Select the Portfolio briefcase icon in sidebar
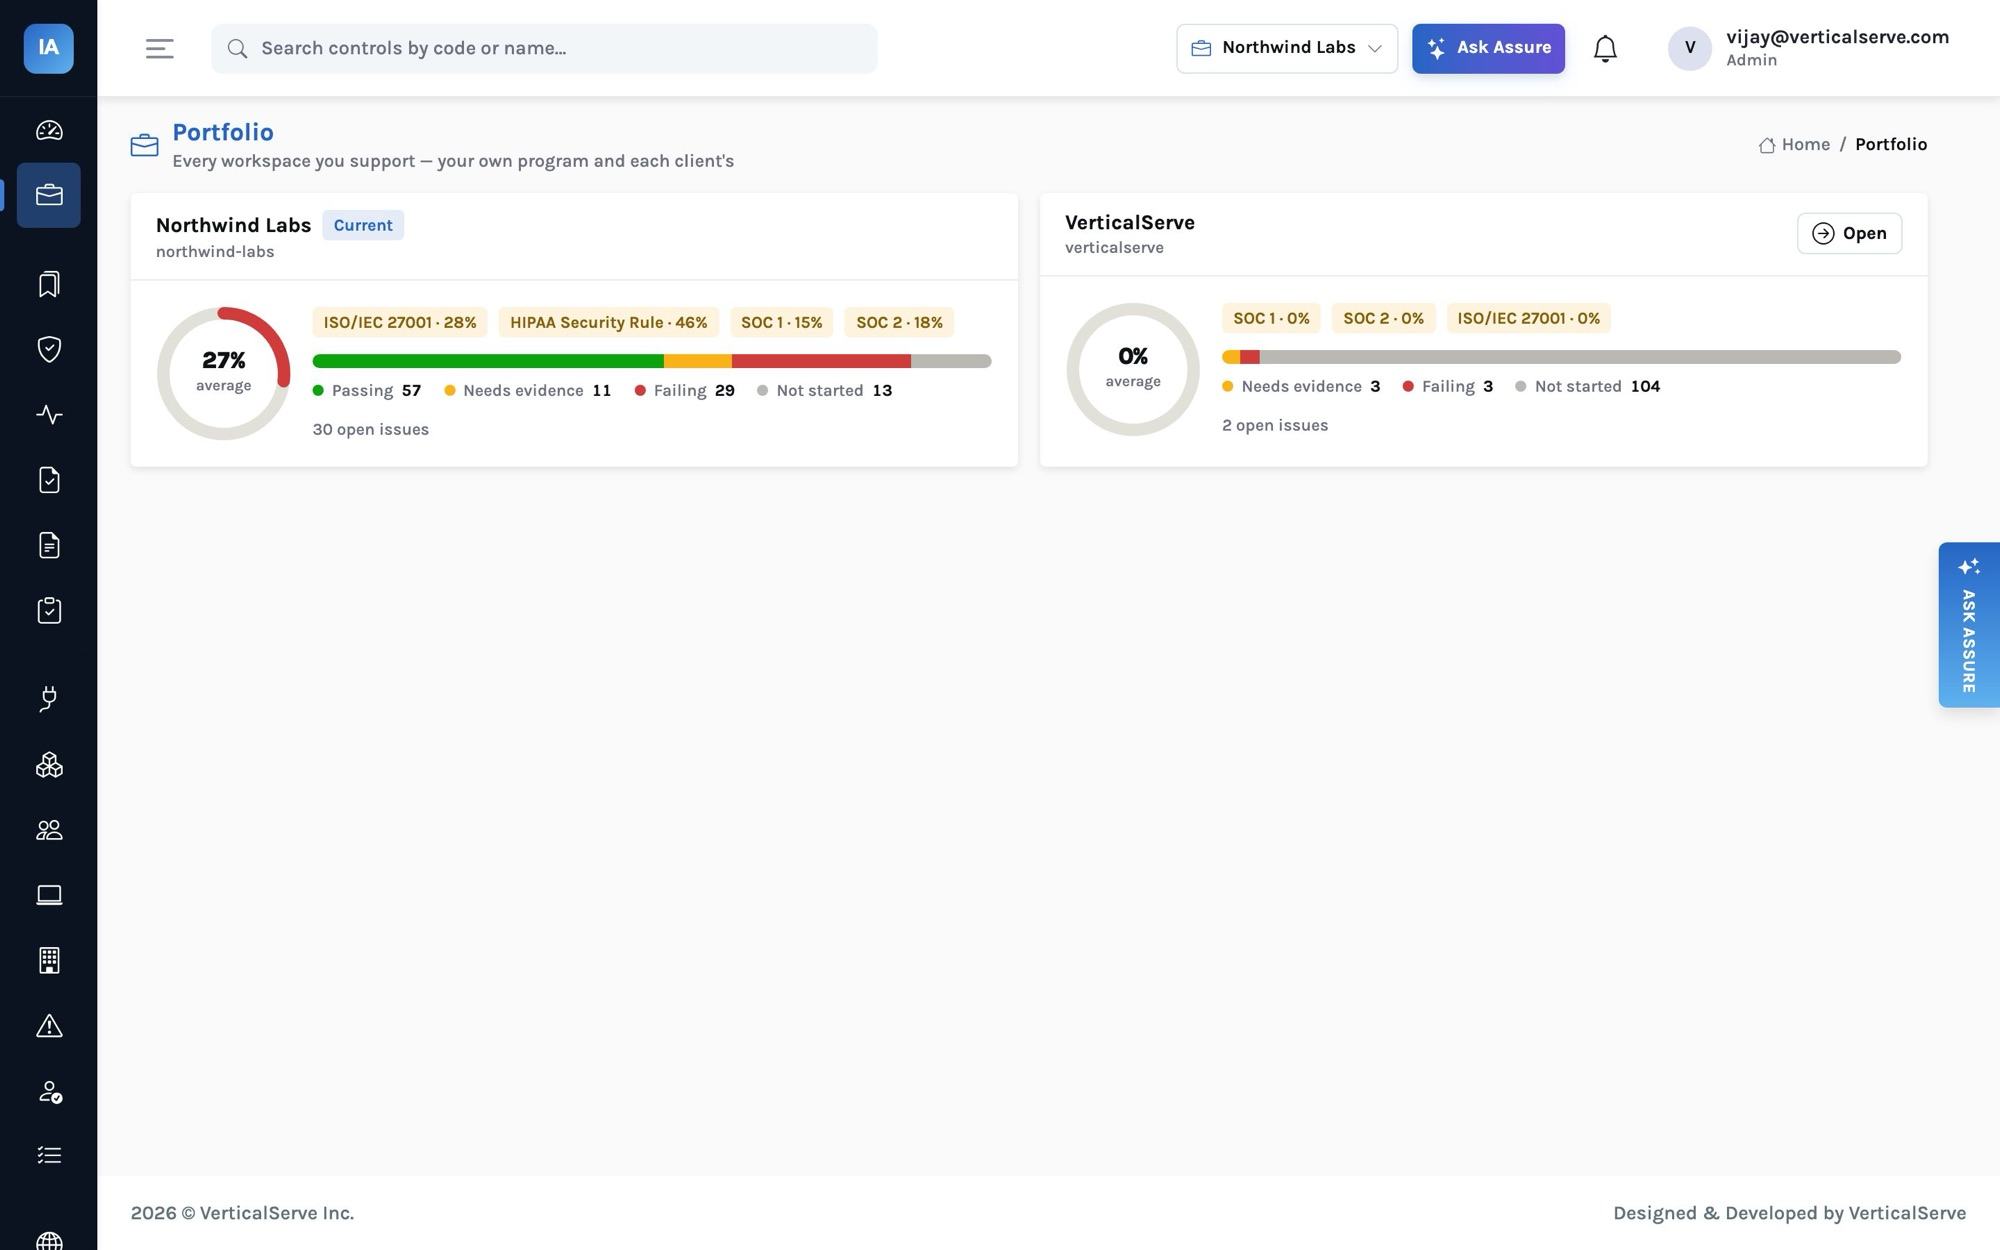This screenshot has width=2000, height=1250. click(49, 195)
